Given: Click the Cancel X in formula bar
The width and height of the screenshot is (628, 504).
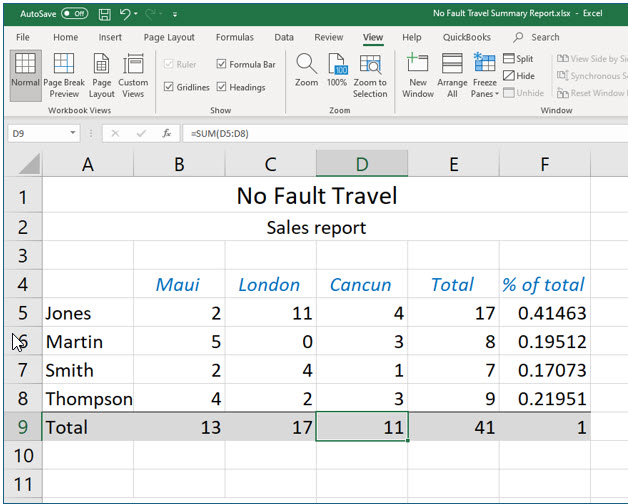Looking at the screenshot, I should click(x=115, y=133).
